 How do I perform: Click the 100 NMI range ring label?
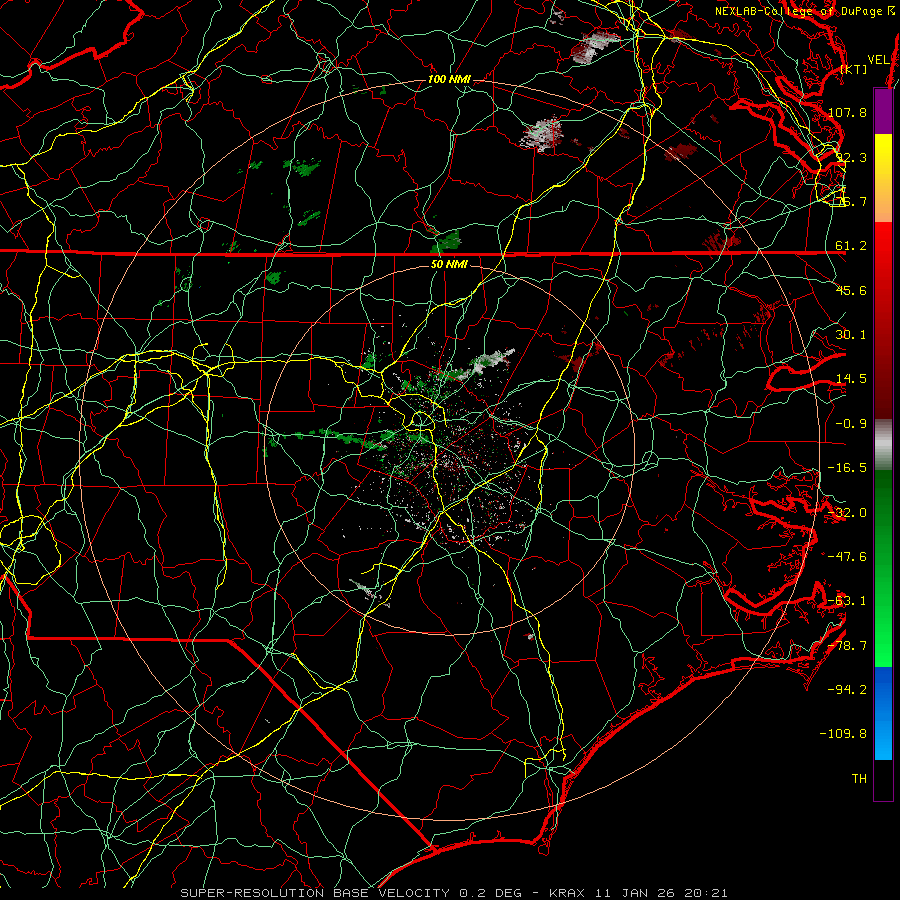(449, 79)
